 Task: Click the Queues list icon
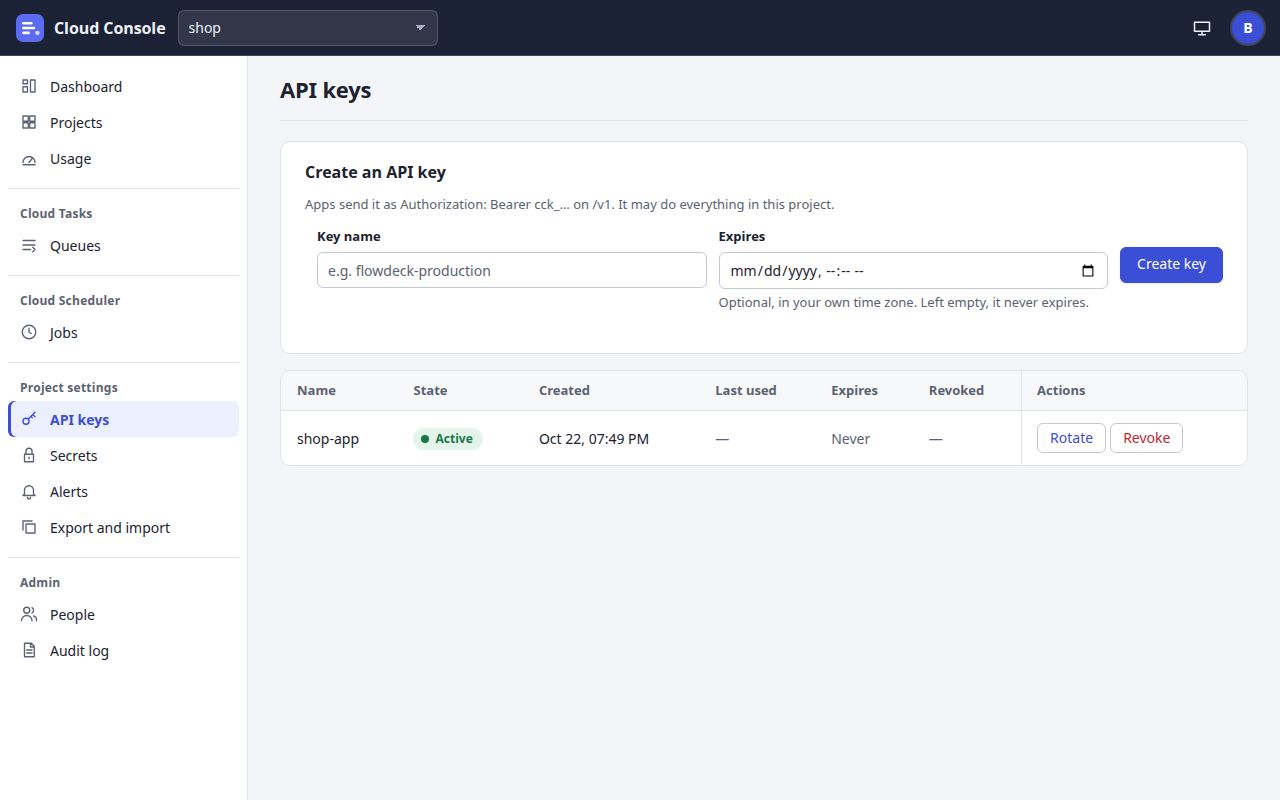[29, 246]
